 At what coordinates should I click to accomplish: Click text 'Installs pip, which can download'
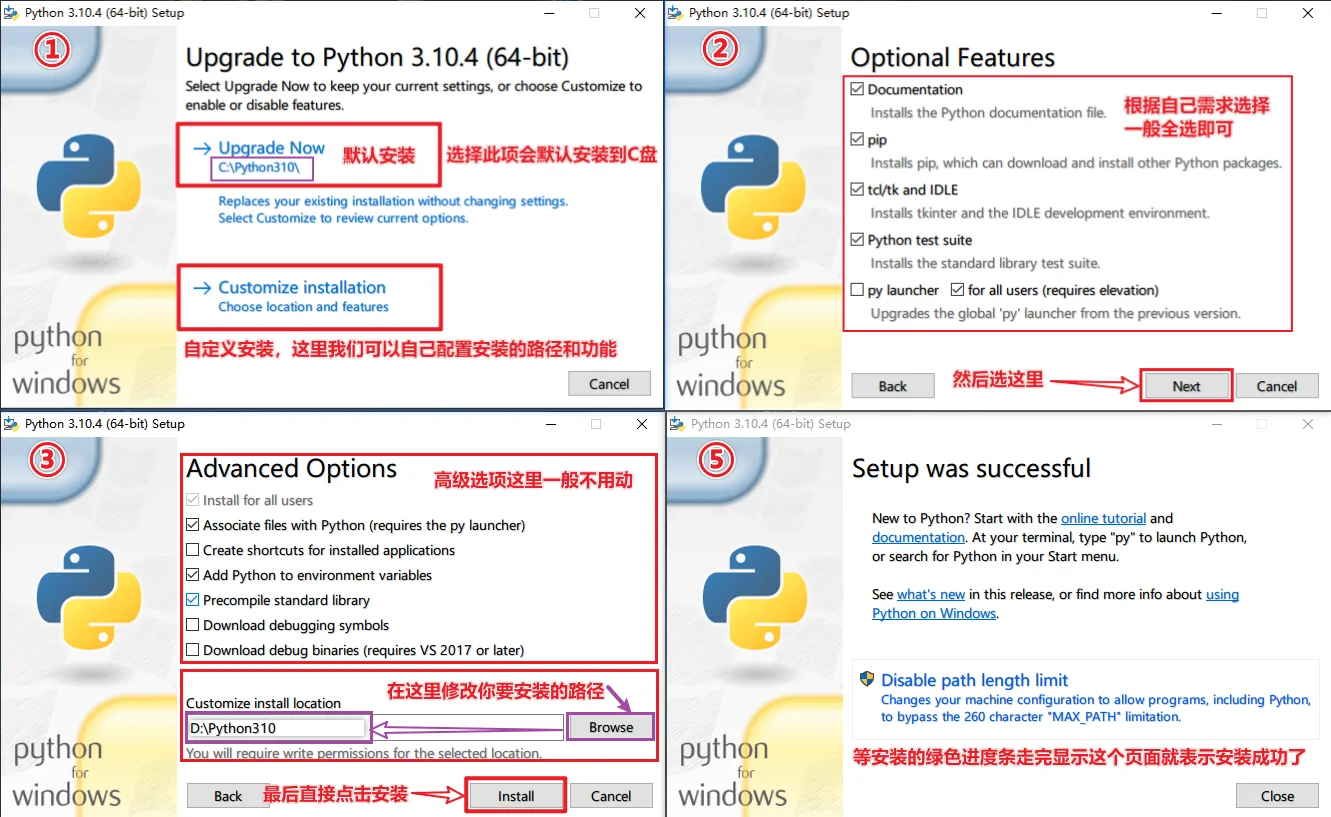tap(1075, 163)
